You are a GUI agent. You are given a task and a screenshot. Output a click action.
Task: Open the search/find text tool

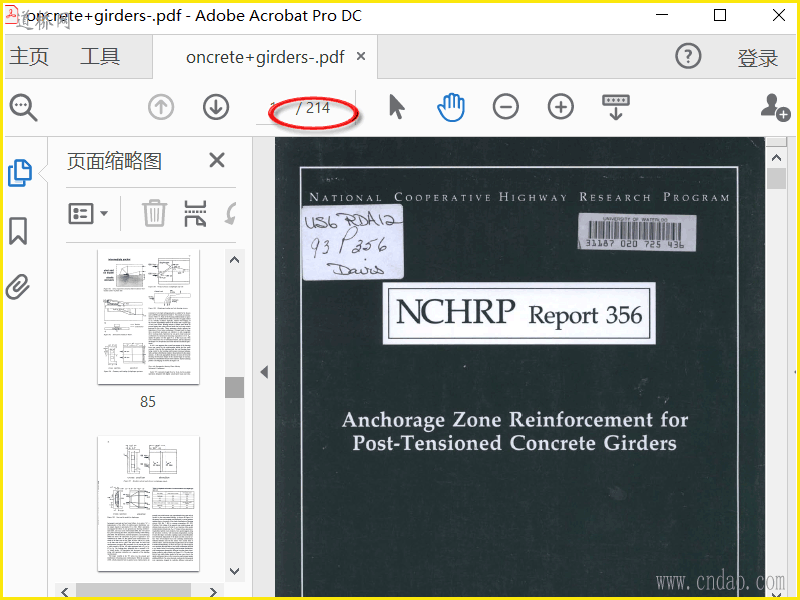point(23,108)
